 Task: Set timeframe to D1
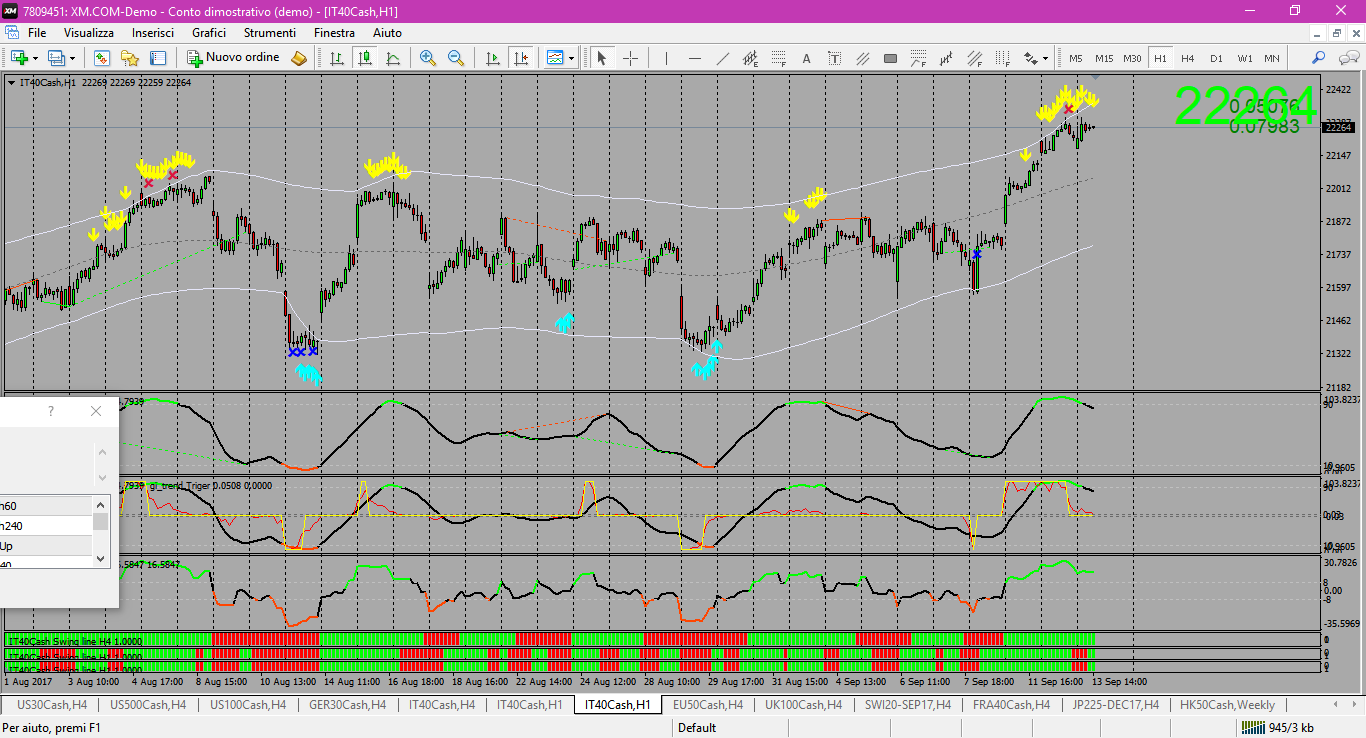1216,58
